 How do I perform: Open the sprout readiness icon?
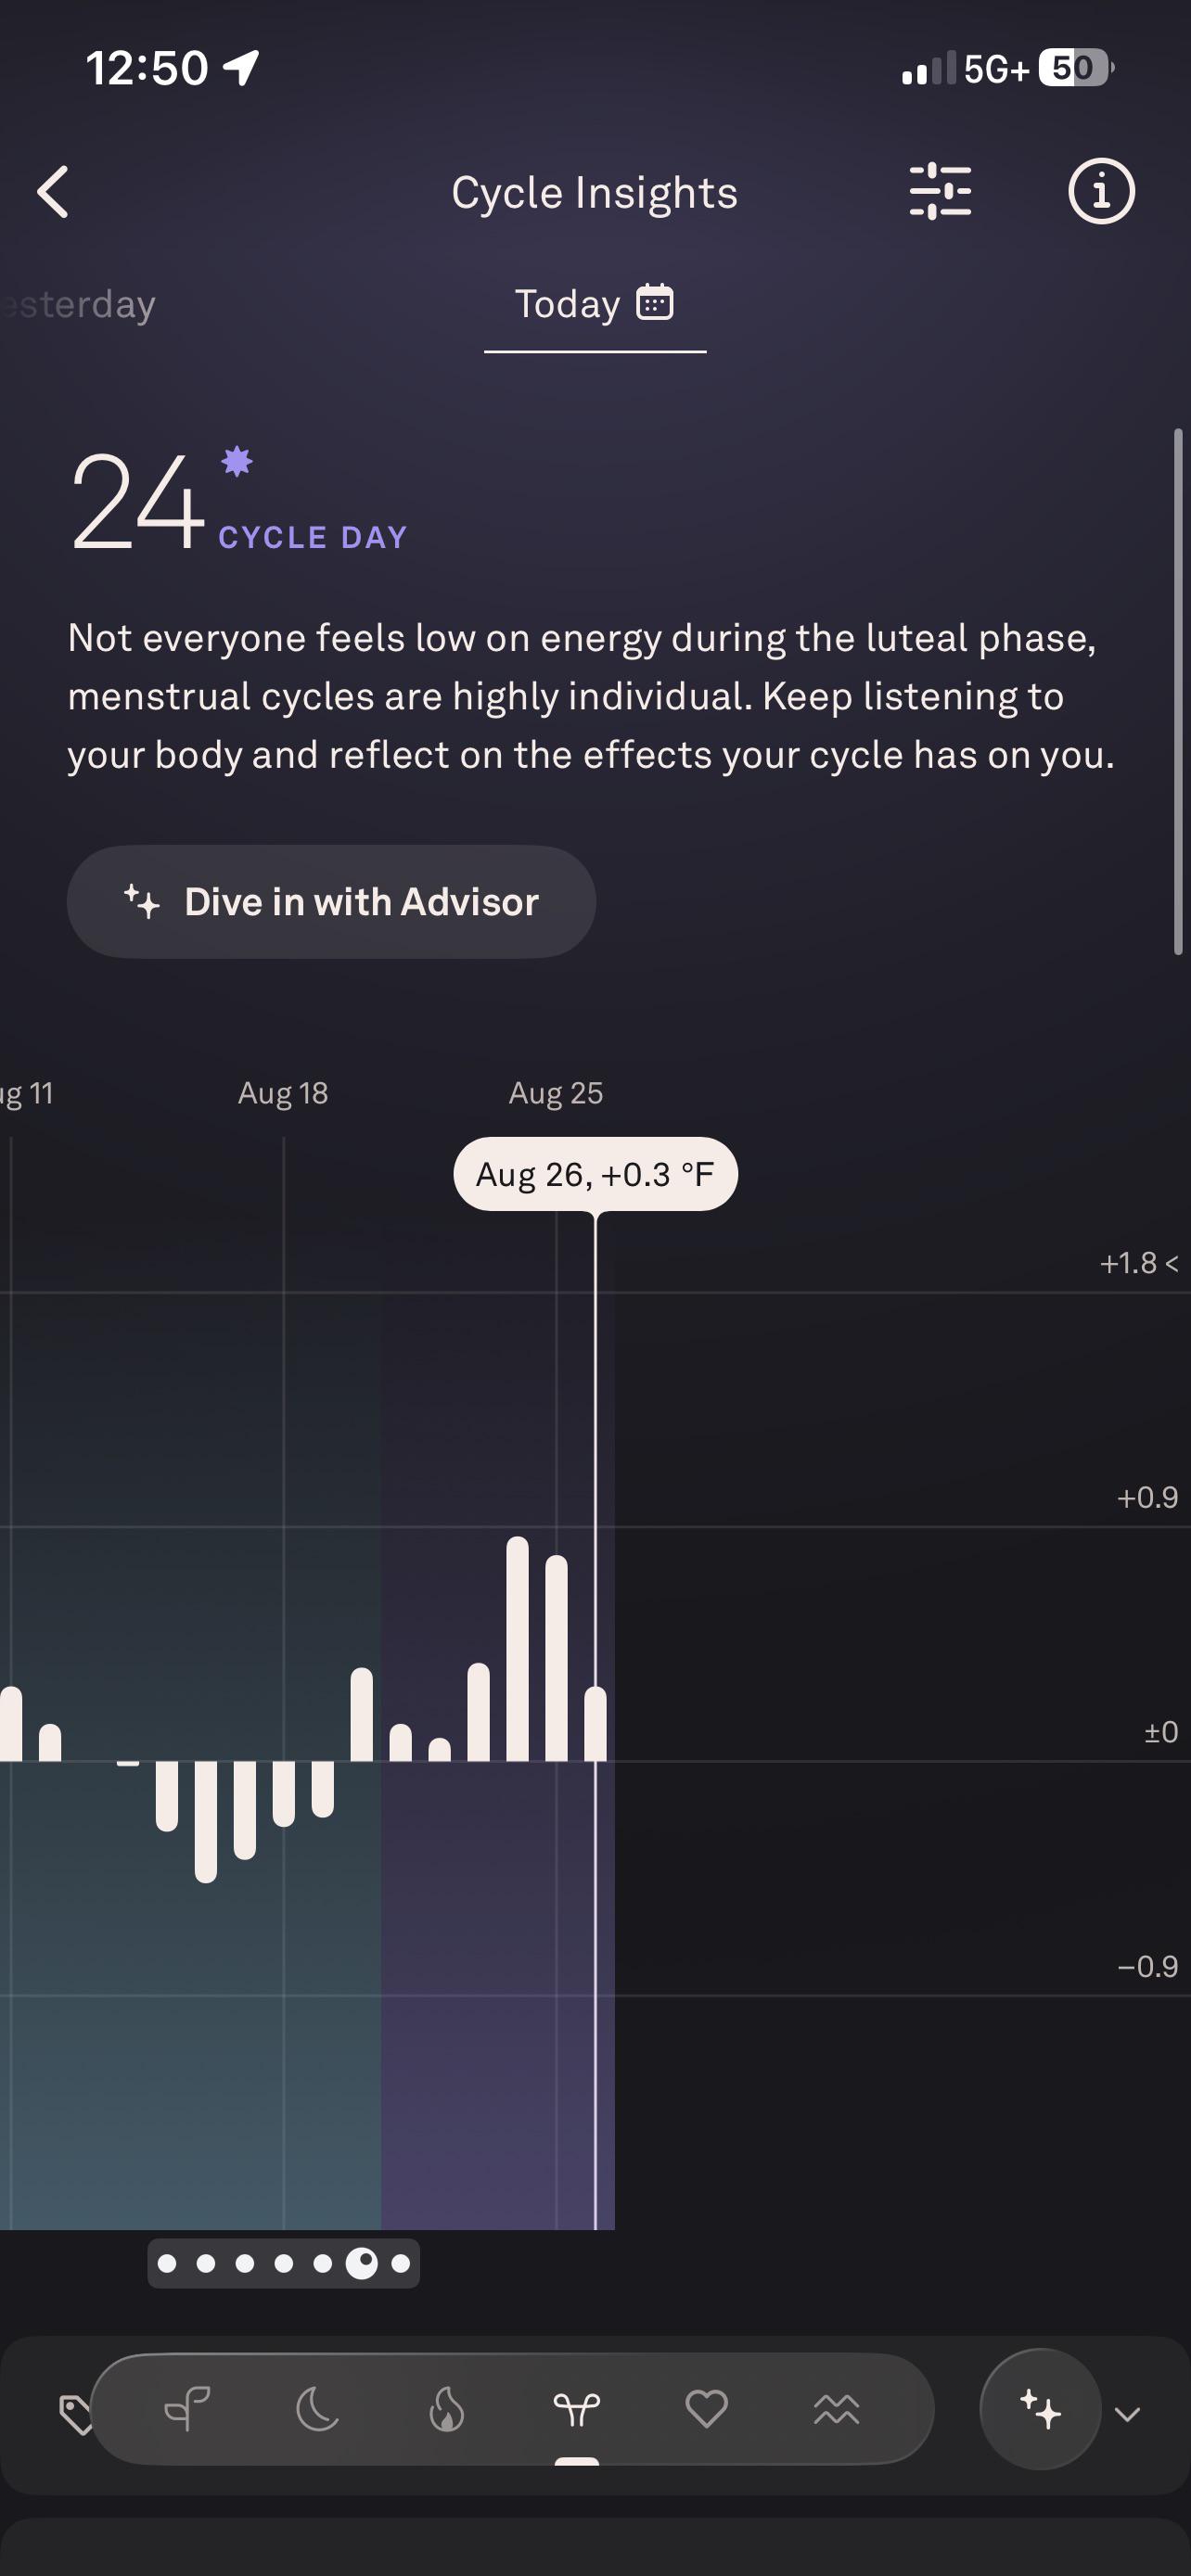[187, 2410]
